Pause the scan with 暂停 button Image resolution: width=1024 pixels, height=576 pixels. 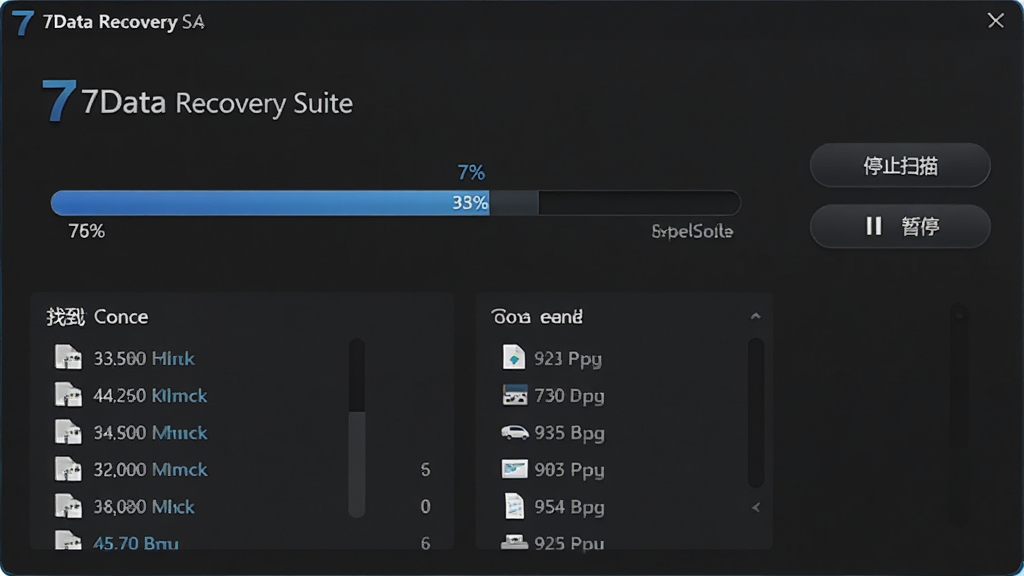click(x=900, y=226)
